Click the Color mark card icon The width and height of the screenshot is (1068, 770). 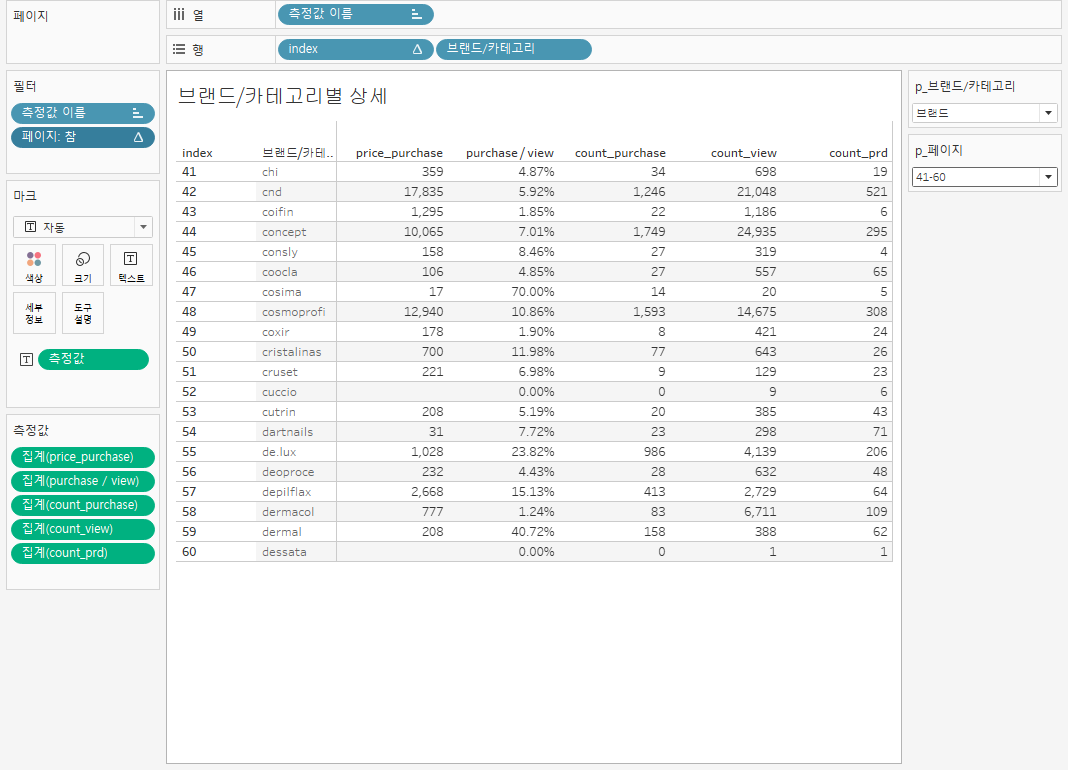[34, 265]
